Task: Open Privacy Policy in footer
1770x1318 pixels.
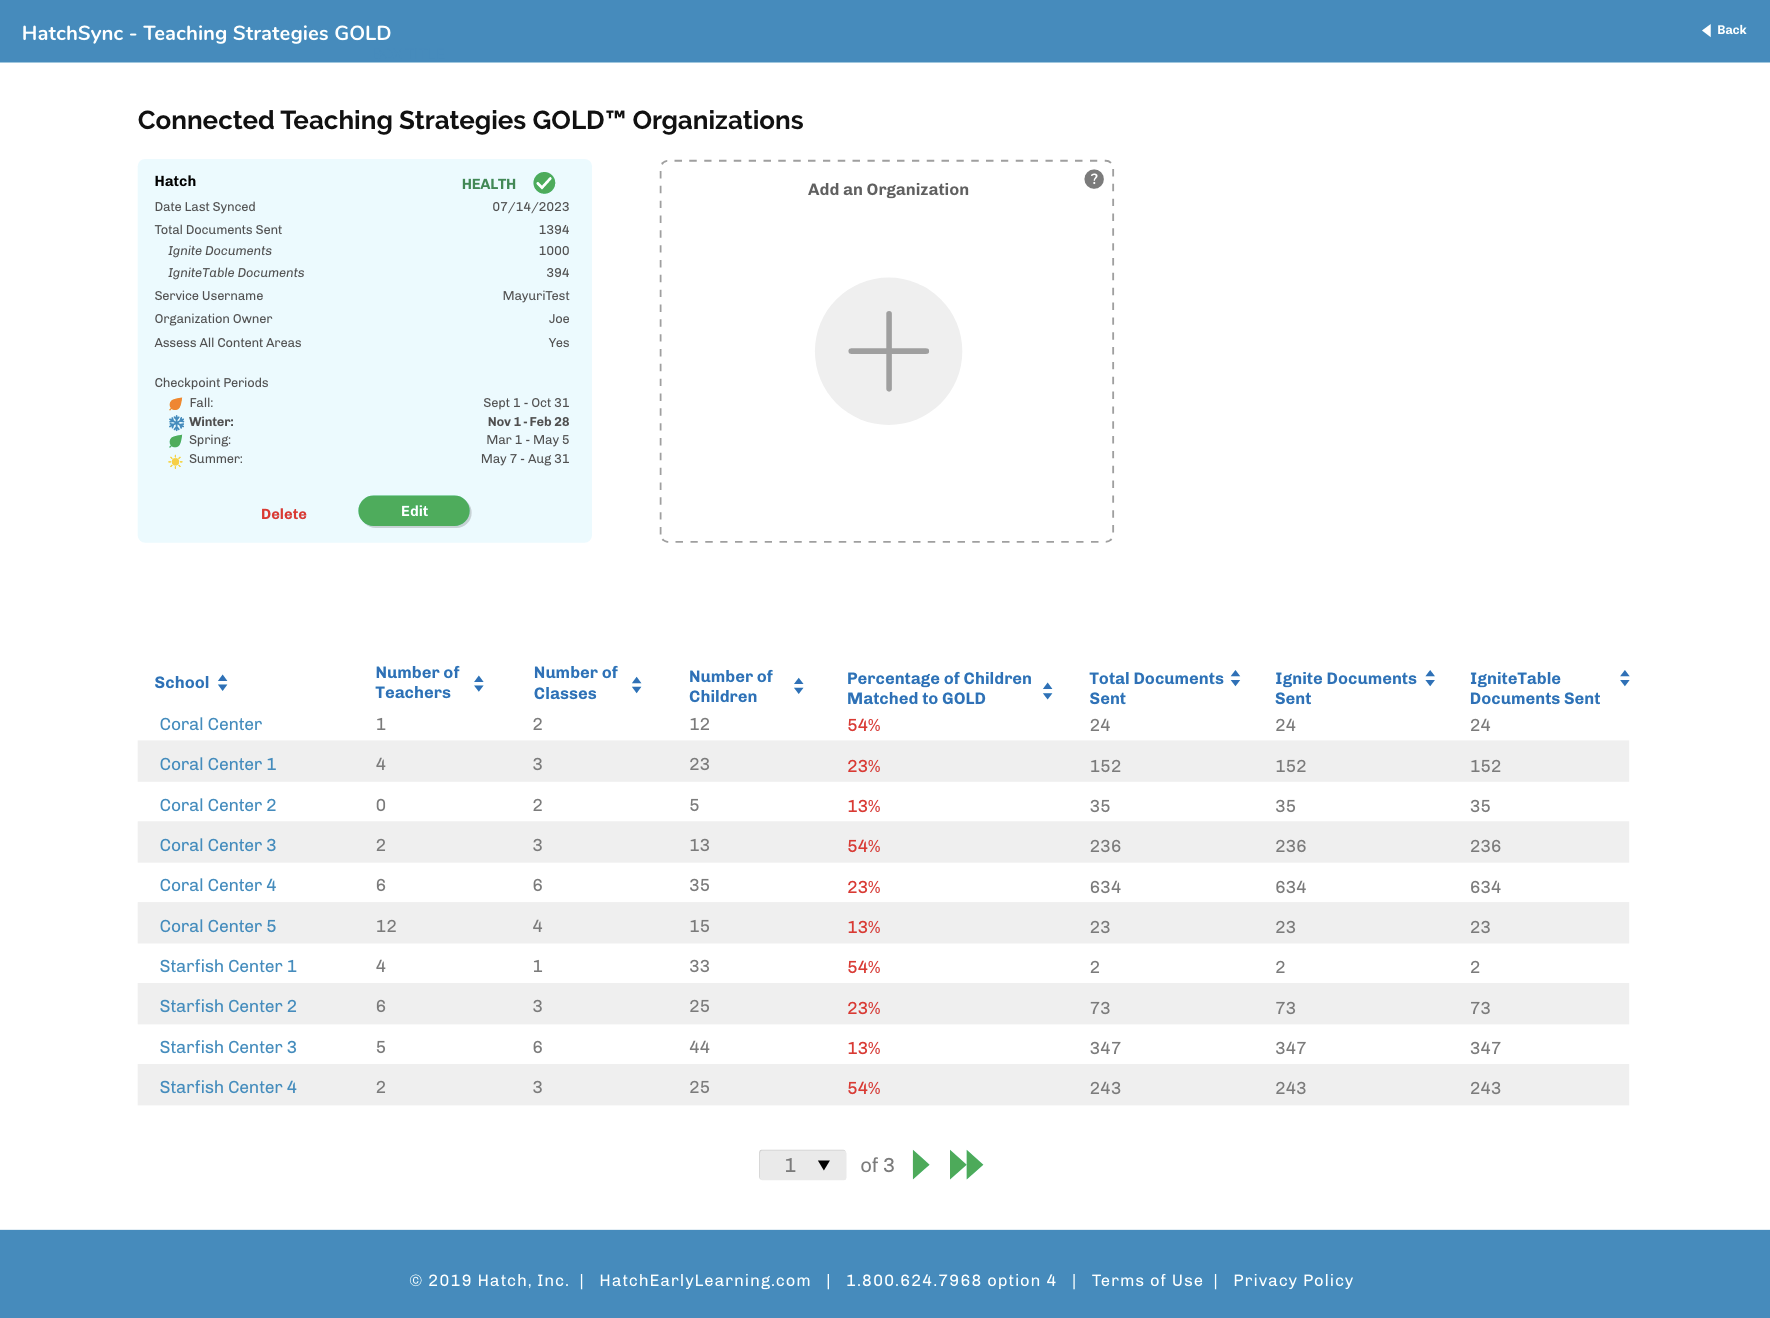Action: (1293, 1280)
